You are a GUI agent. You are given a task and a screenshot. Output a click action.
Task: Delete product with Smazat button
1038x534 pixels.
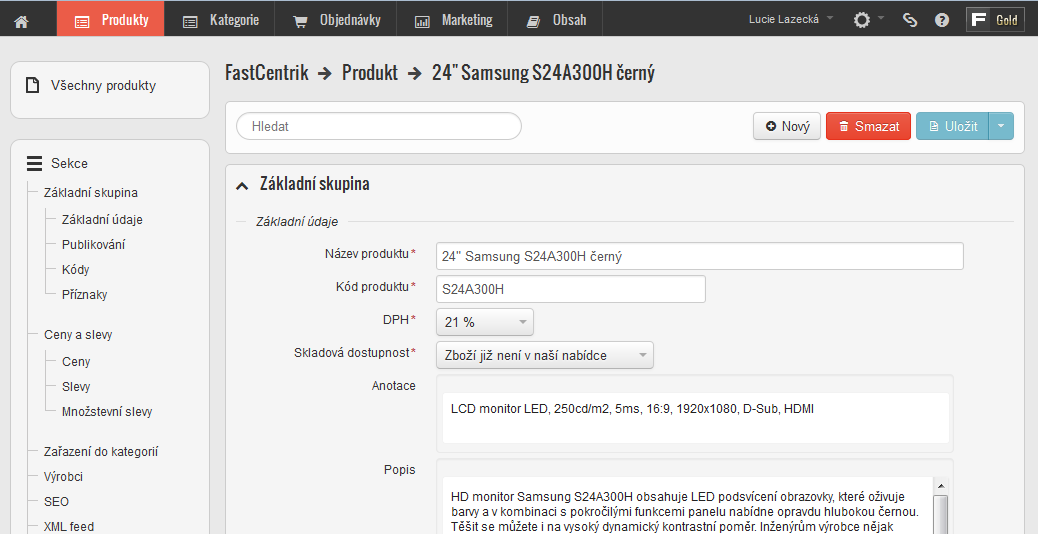pyautogui.click(x=869, y=126)
